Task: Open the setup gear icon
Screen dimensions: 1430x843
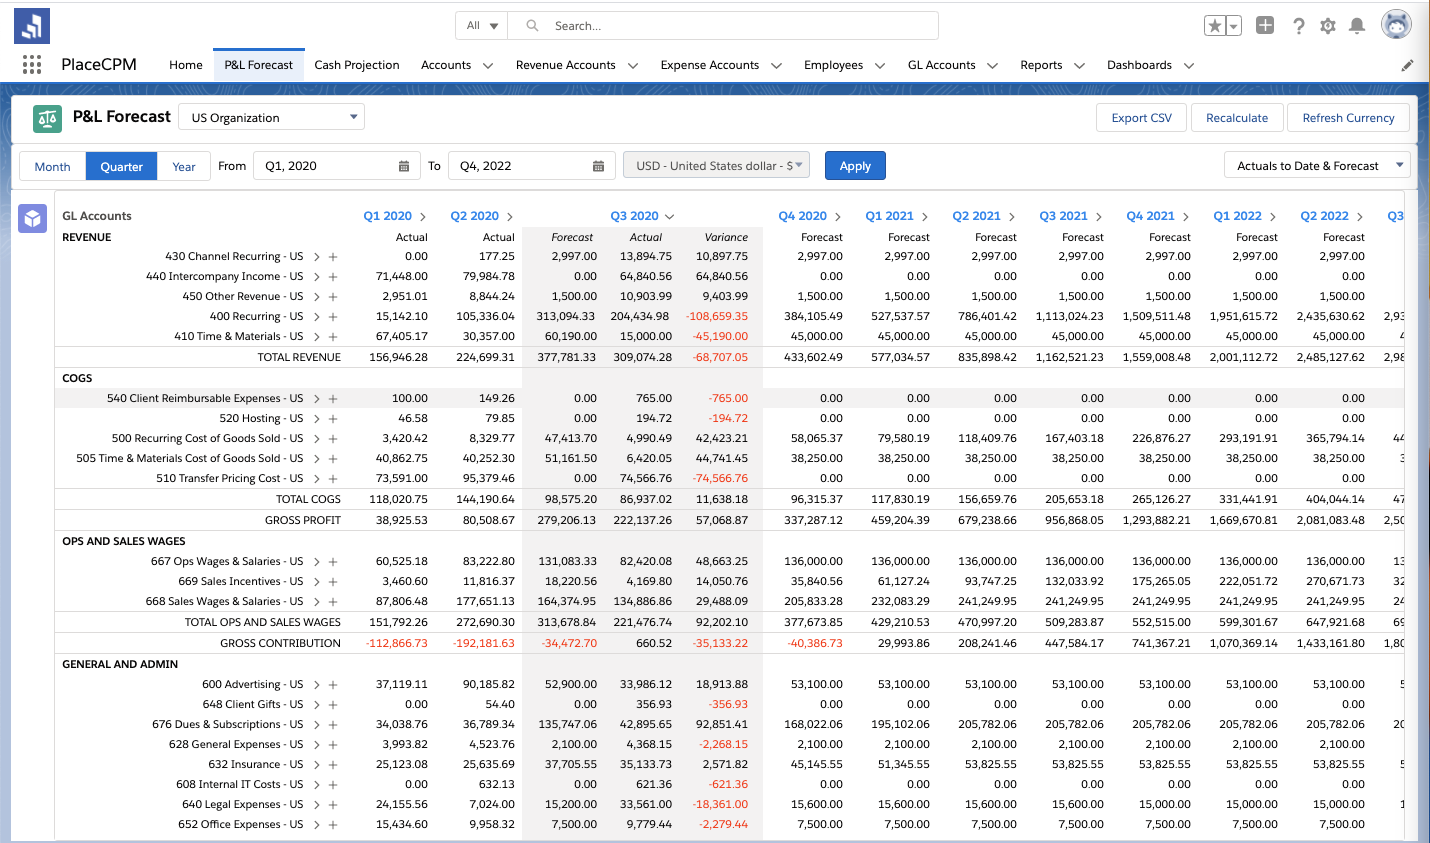Action: click(1328, 26)
